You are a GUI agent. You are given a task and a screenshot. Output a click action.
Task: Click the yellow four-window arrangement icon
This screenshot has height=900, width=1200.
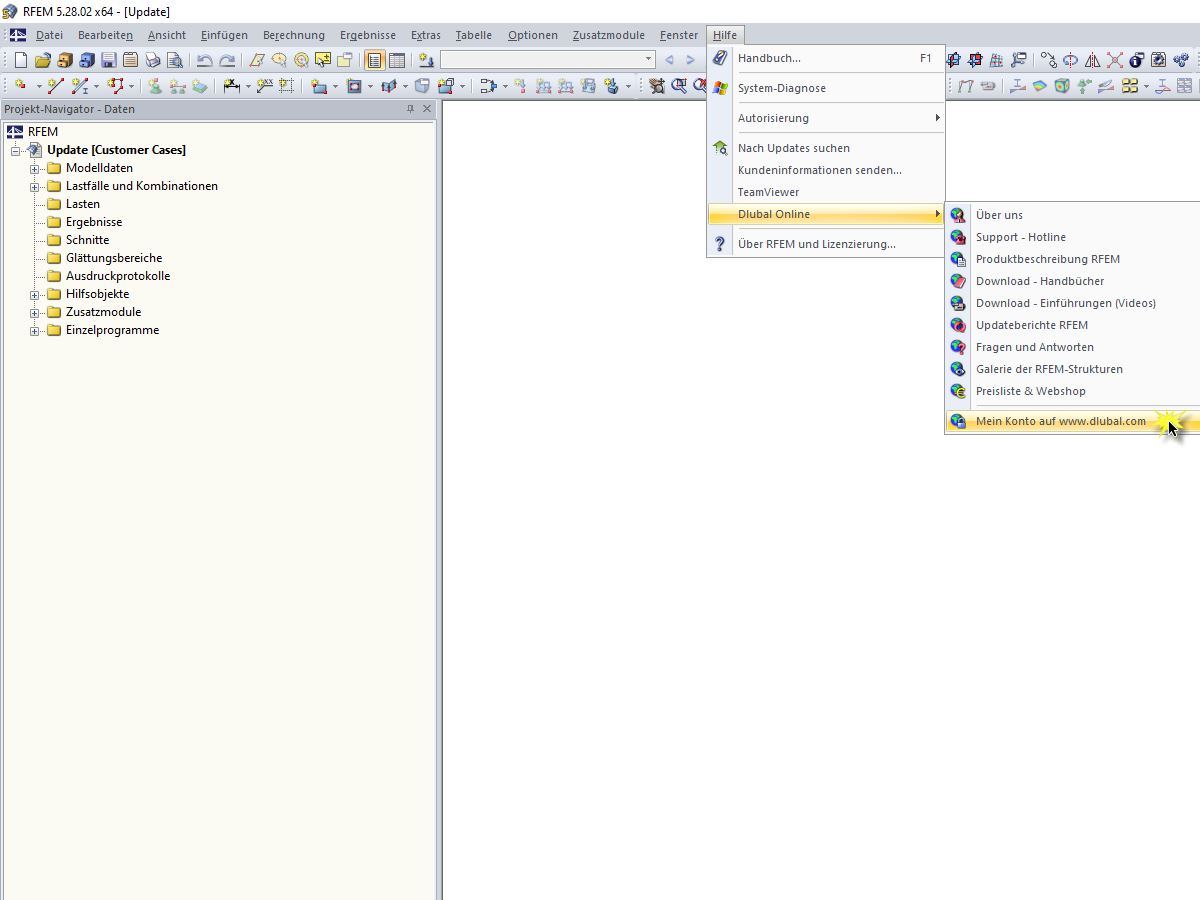(1130, 86)
